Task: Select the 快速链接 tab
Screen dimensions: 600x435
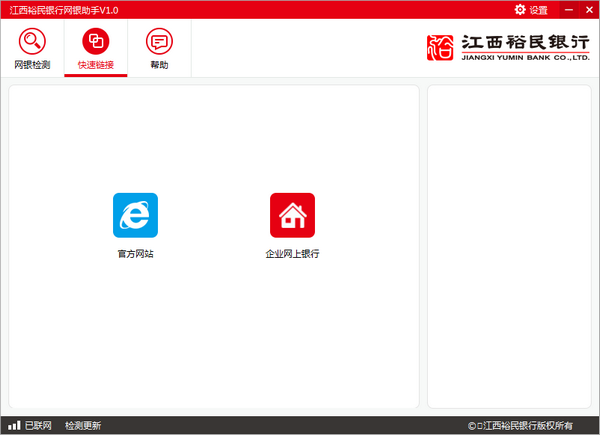Action: coord(96,48)
